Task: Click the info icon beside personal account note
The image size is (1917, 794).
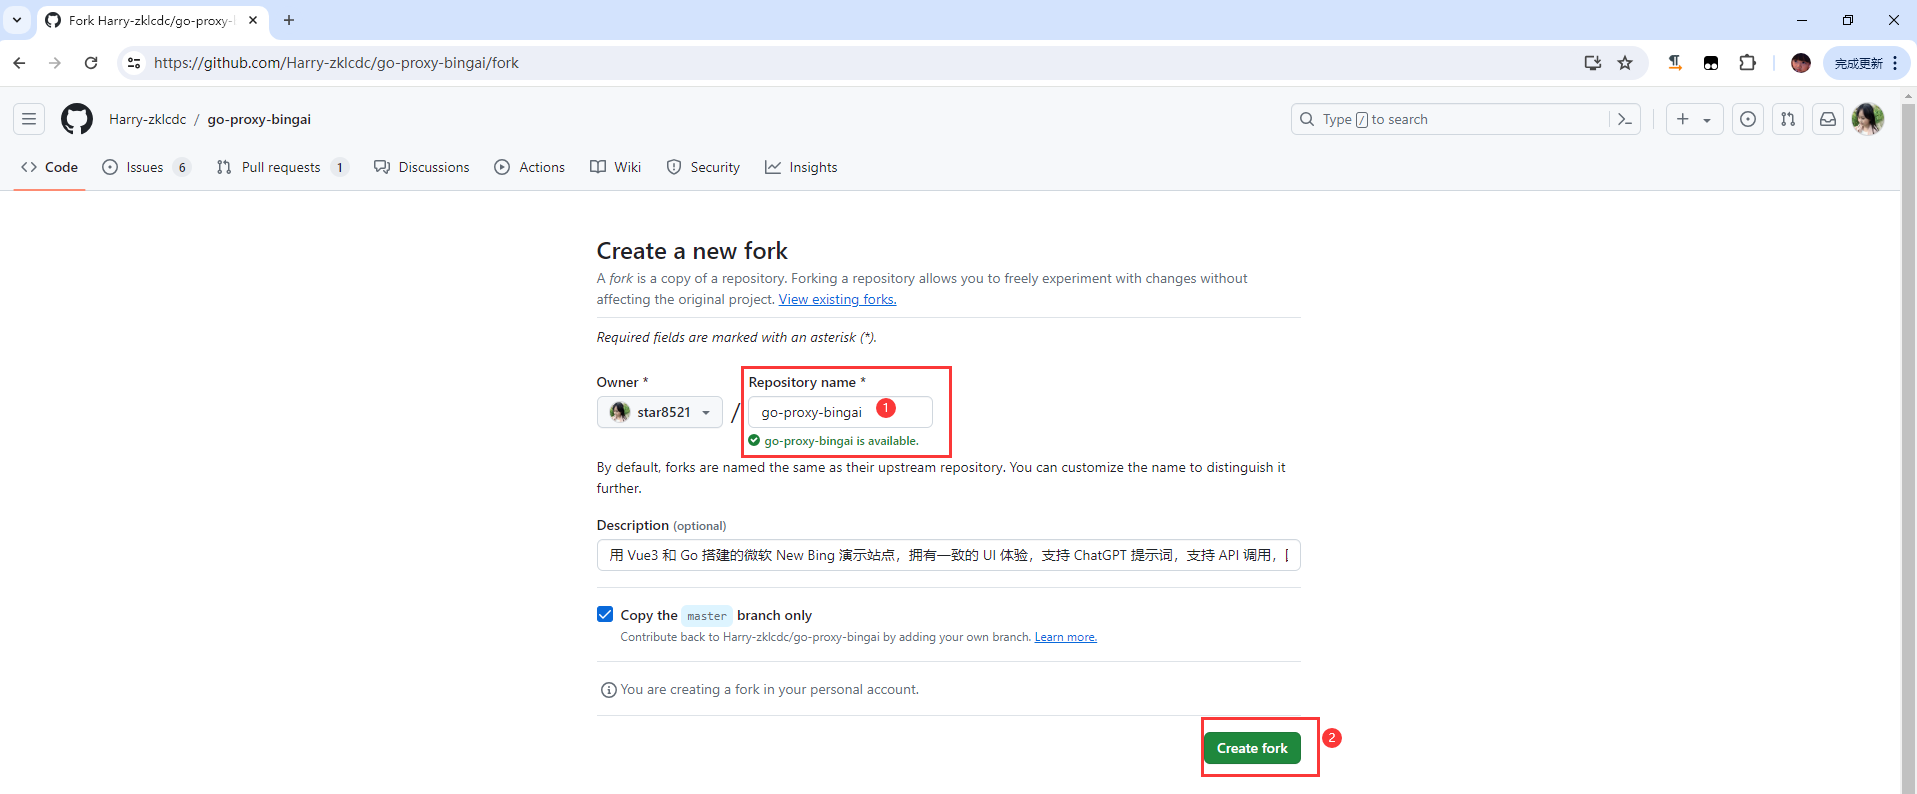Action: 608,690
